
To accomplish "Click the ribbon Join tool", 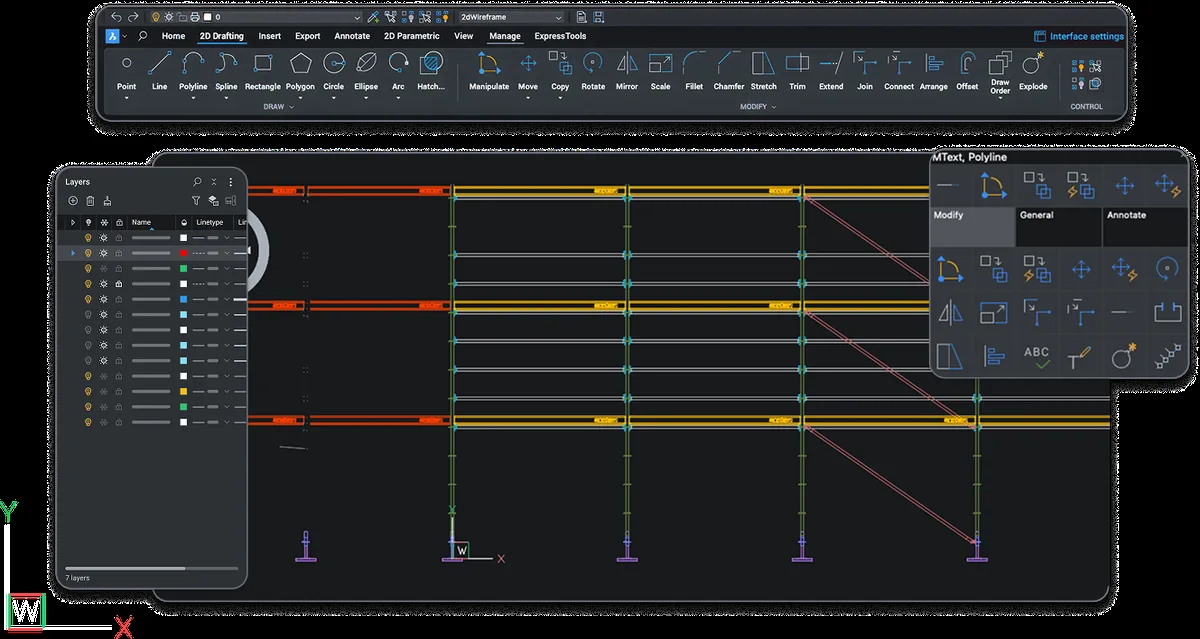I will pos(865,72).
